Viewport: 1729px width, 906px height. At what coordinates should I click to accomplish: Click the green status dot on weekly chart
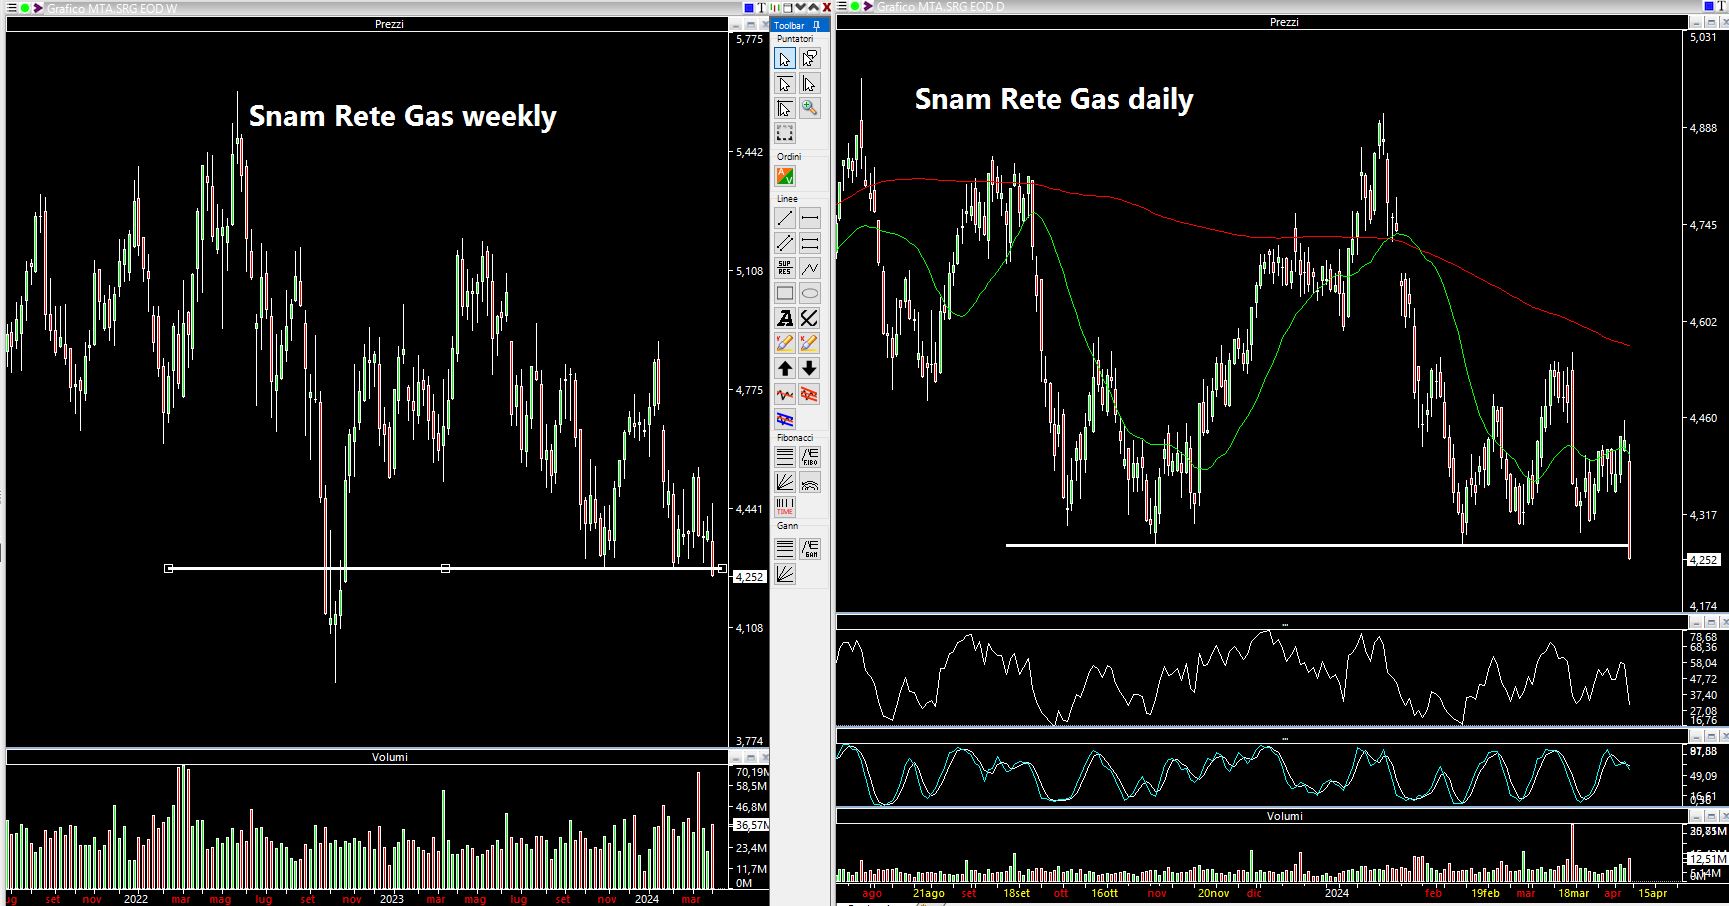pyautogui.click(x=25, y=7)
